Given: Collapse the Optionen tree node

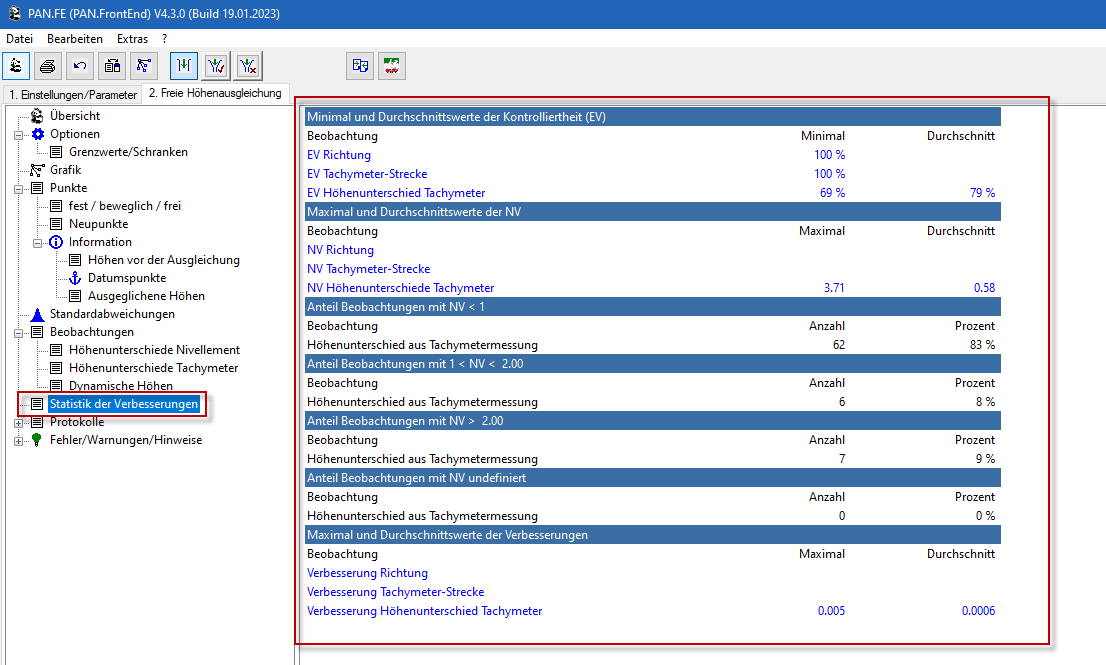Looking at the screenshot, I should [x=18, y=134].
